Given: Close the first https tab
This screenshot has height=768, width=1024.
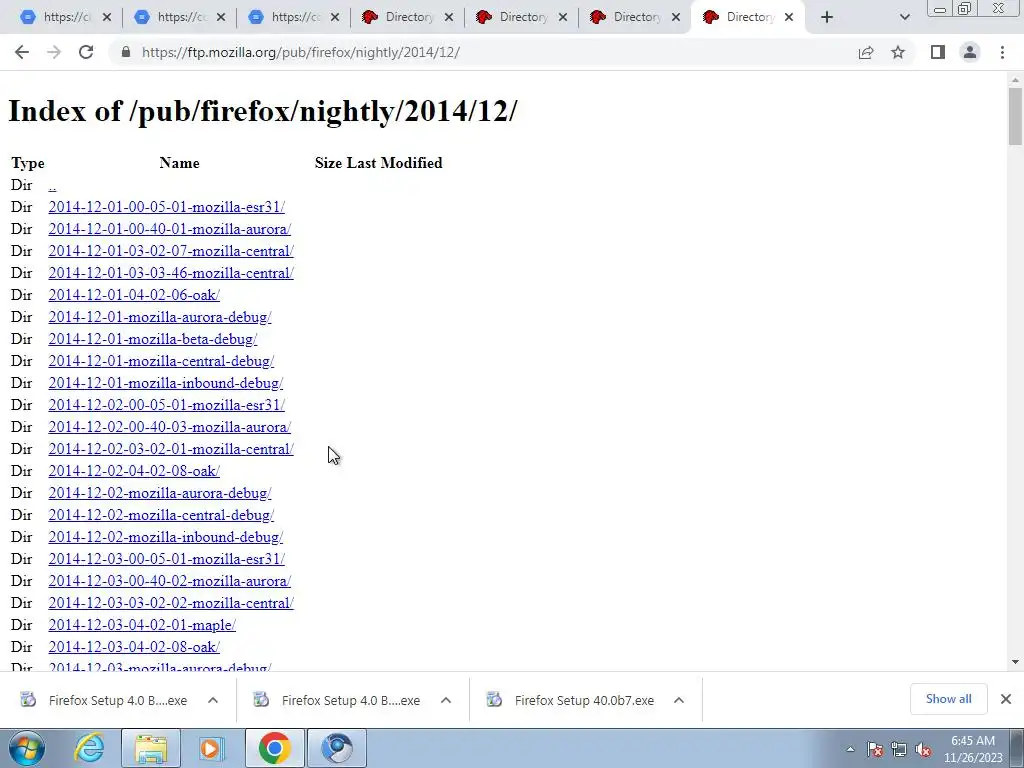Looking at the screenshot, I should 107,18.
